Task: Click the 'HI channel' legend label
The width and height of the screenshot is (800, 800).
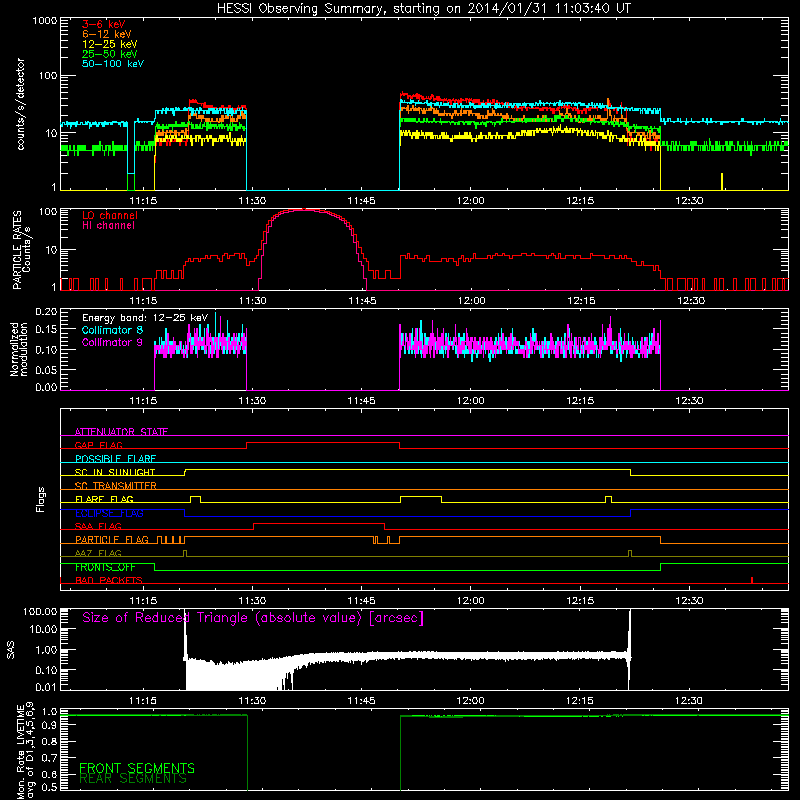Action: (x=109, y=226)
